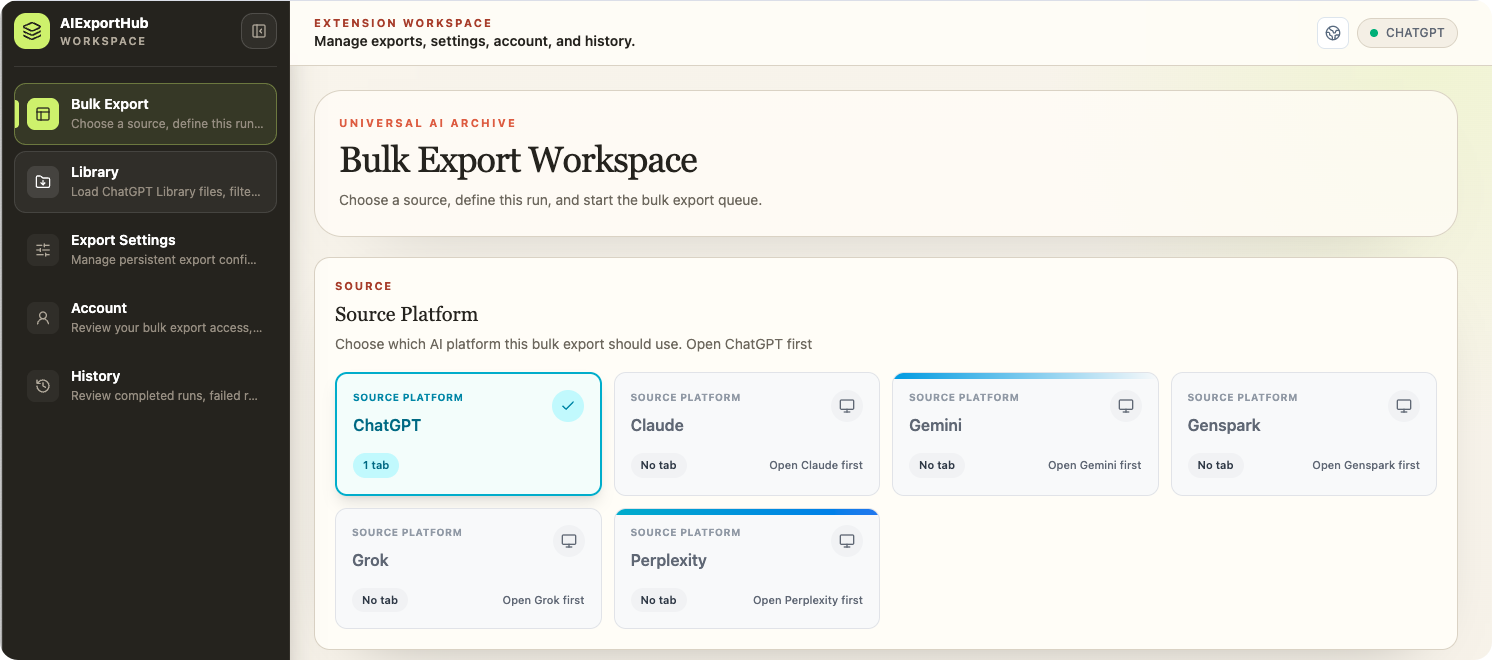
Task: Select Claude as source platform
Action: [x=747, y=434]
